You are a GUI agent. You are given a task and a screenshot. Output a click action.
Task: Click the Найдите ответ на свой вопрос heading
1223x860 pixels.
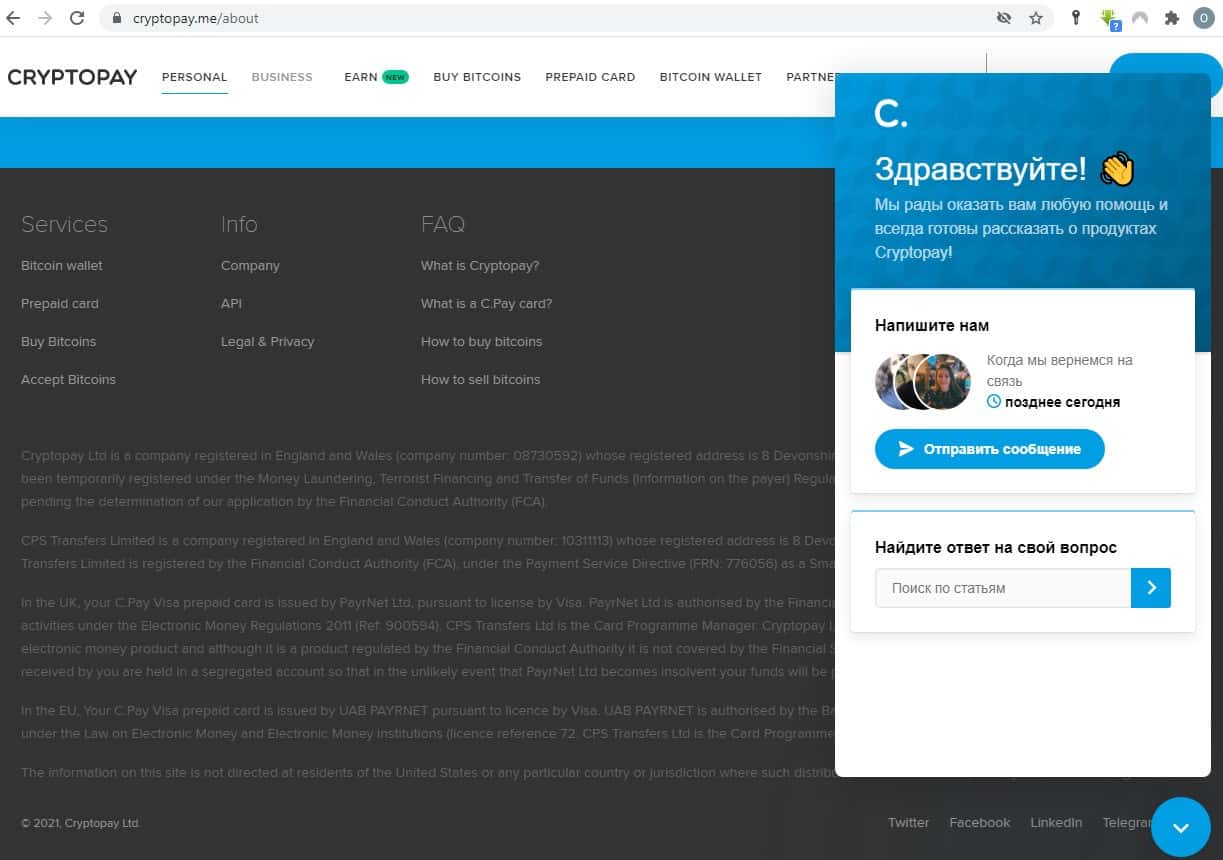(x=996, y=548)
